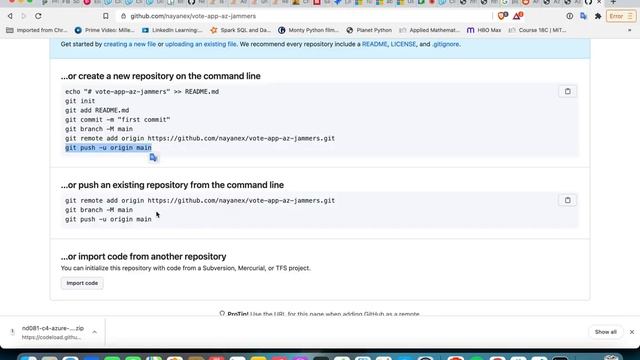The image size is (640, 360).
Task: Bookmark this page using the bookmark icon
Action: tap(106, 16)
